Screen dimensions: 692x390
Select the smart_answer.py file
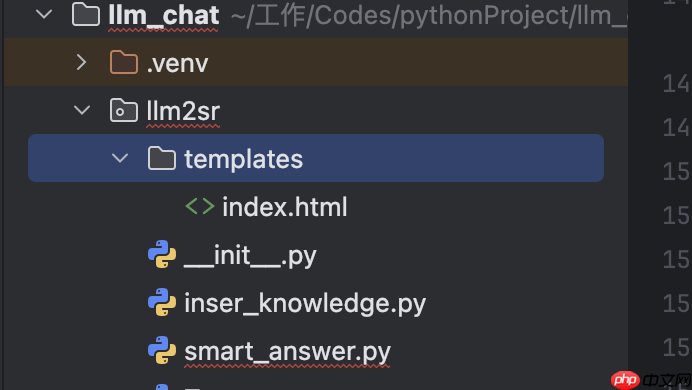click(287, 352)
